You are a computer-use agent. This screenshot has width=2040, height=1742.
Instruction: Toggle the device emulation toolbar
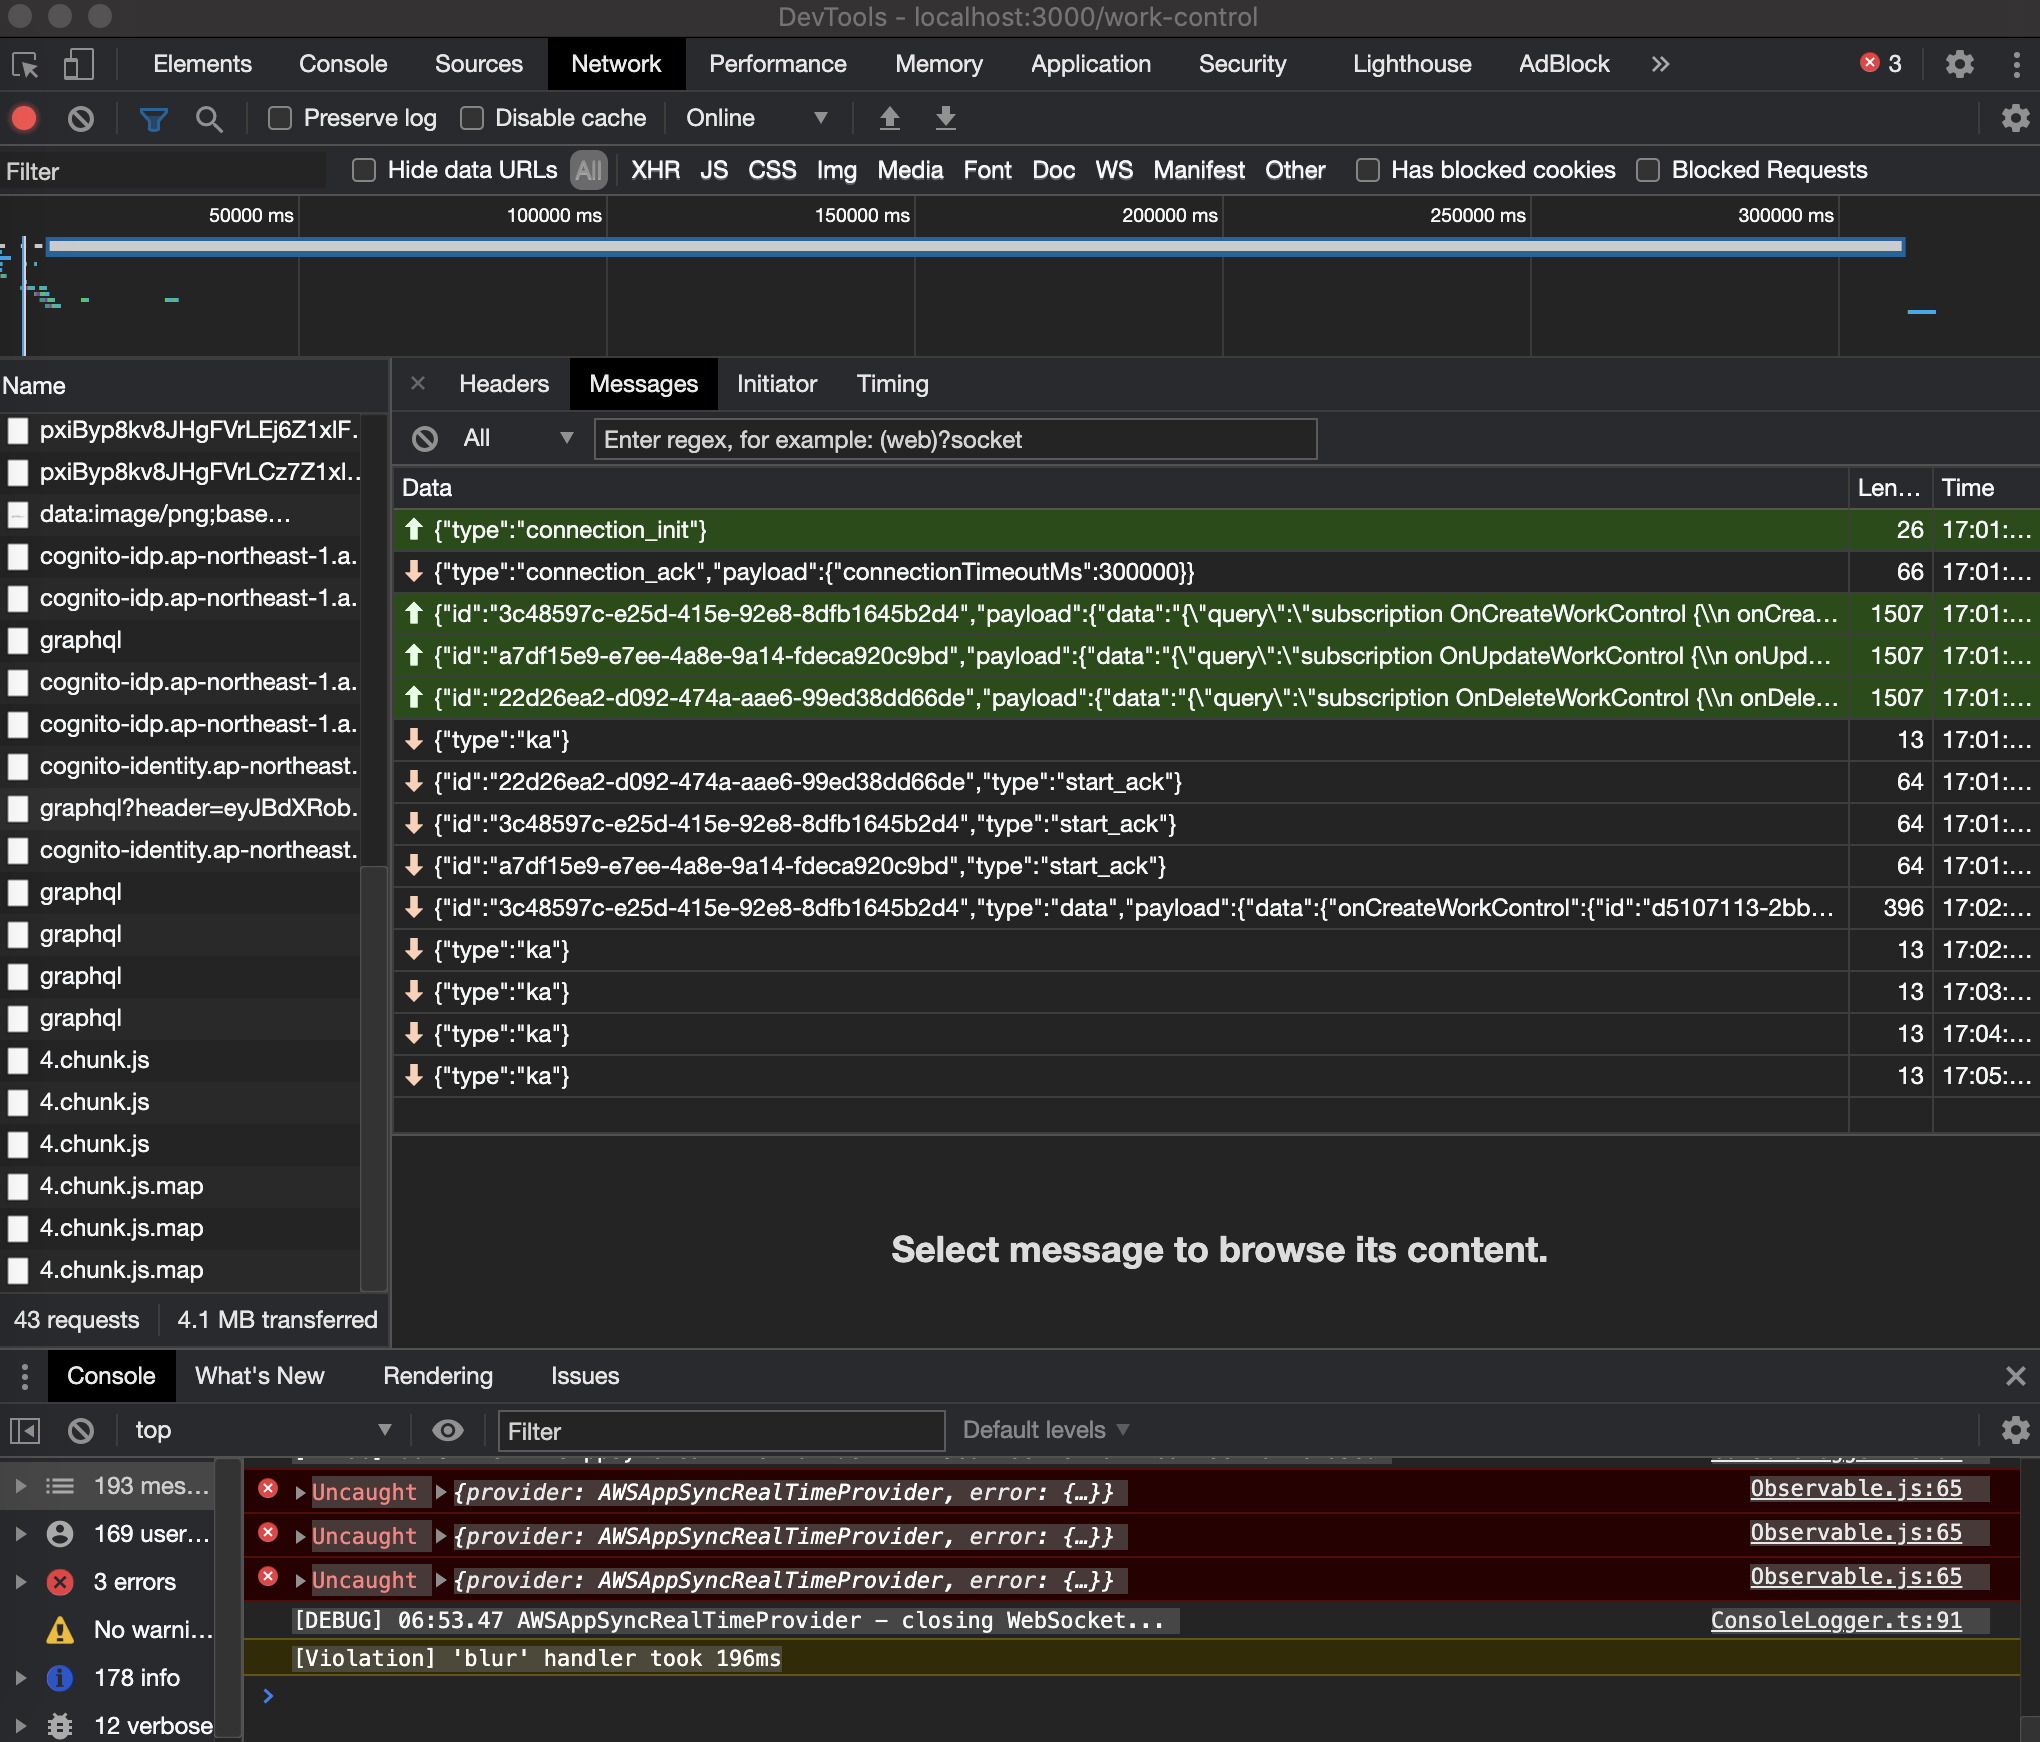point(80,64)
